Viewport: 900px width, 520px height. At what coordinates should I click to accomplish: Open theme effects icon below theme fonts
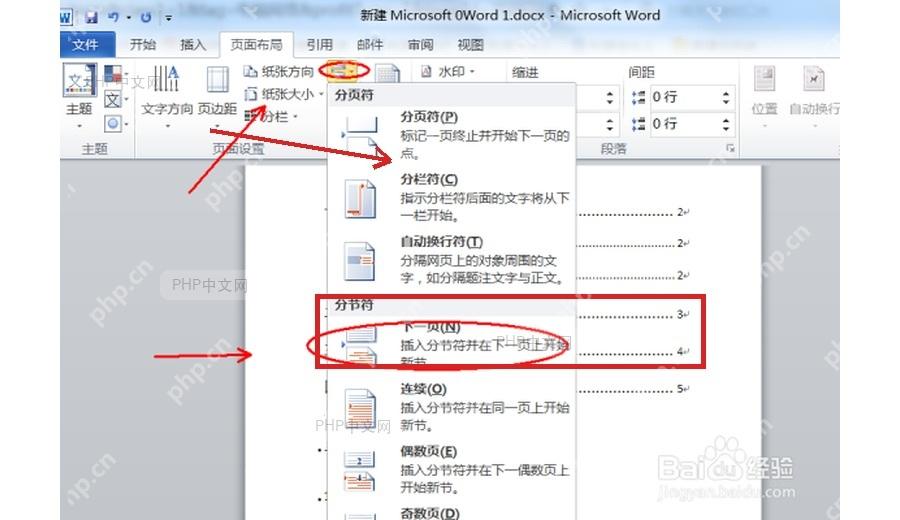click(x=113, y=123)
